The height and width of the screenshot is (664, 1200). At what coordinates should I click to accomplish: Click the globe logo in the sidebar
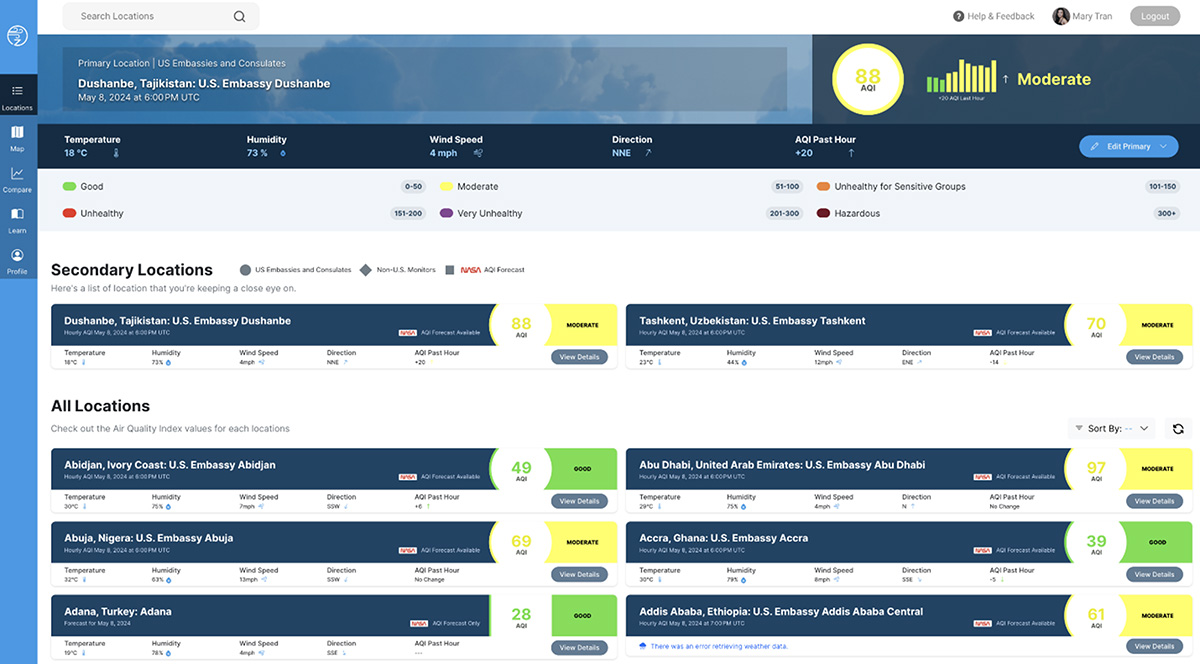[x=17, y=36]
